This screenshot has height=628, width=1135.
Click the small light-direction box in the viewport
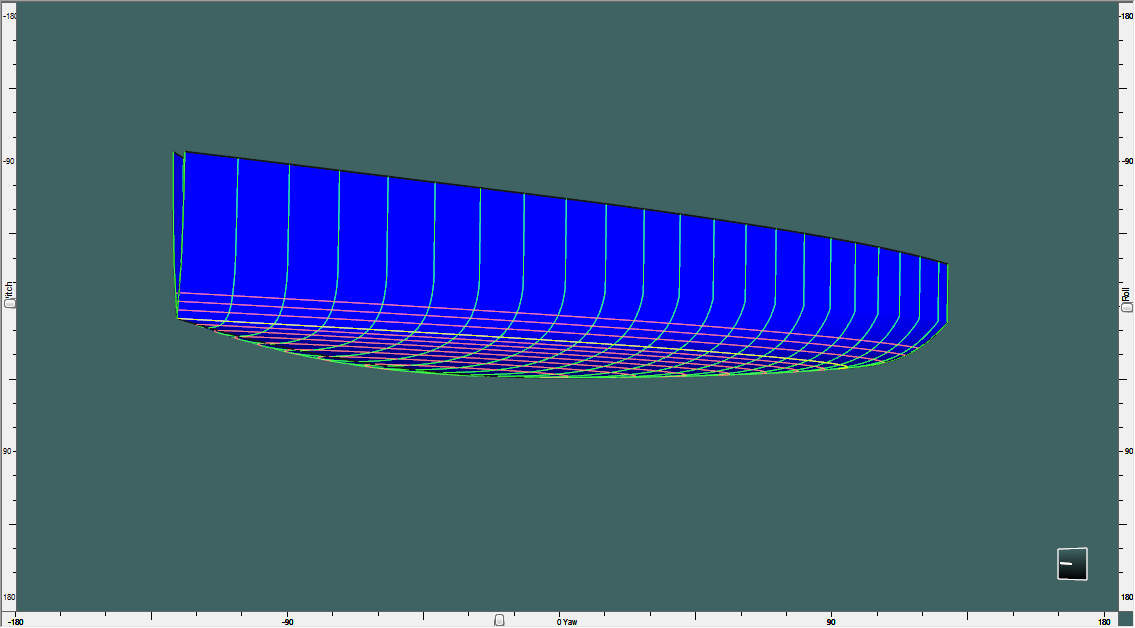tap(1072, 564)
